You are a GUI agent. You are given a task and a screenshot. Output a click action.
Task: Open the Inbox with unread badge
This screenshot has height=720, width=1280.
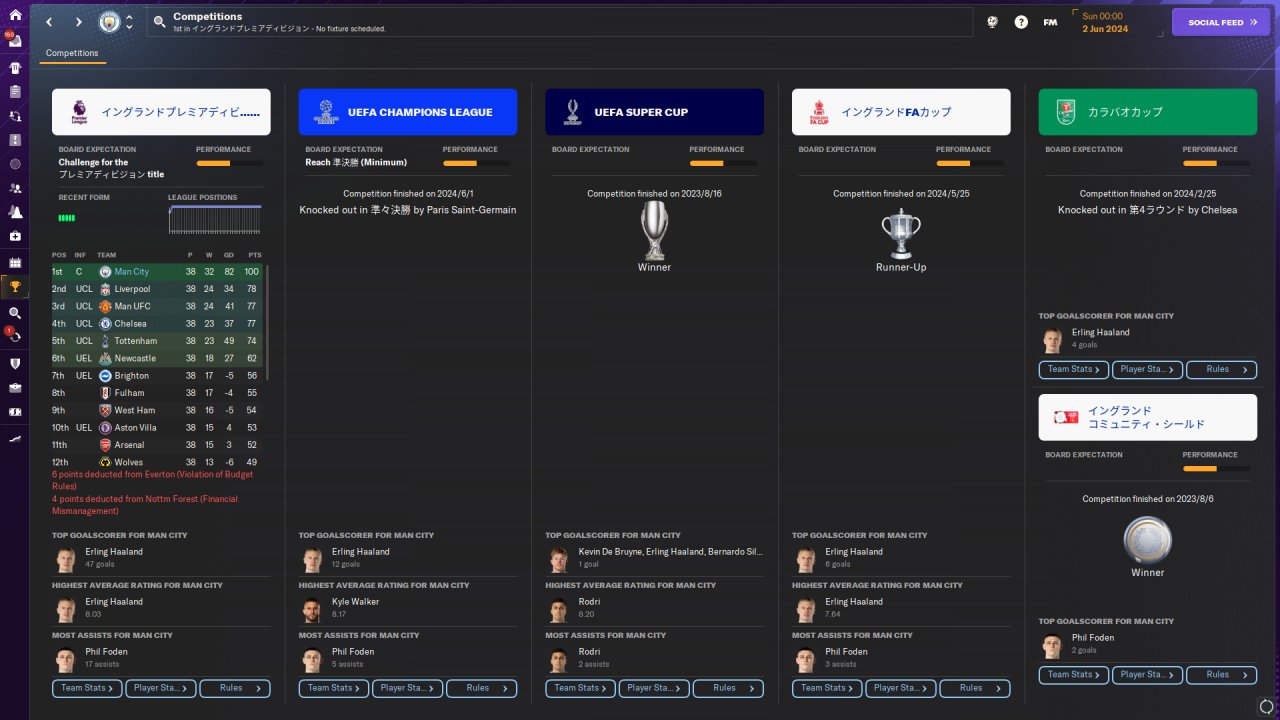pos(15,41)
